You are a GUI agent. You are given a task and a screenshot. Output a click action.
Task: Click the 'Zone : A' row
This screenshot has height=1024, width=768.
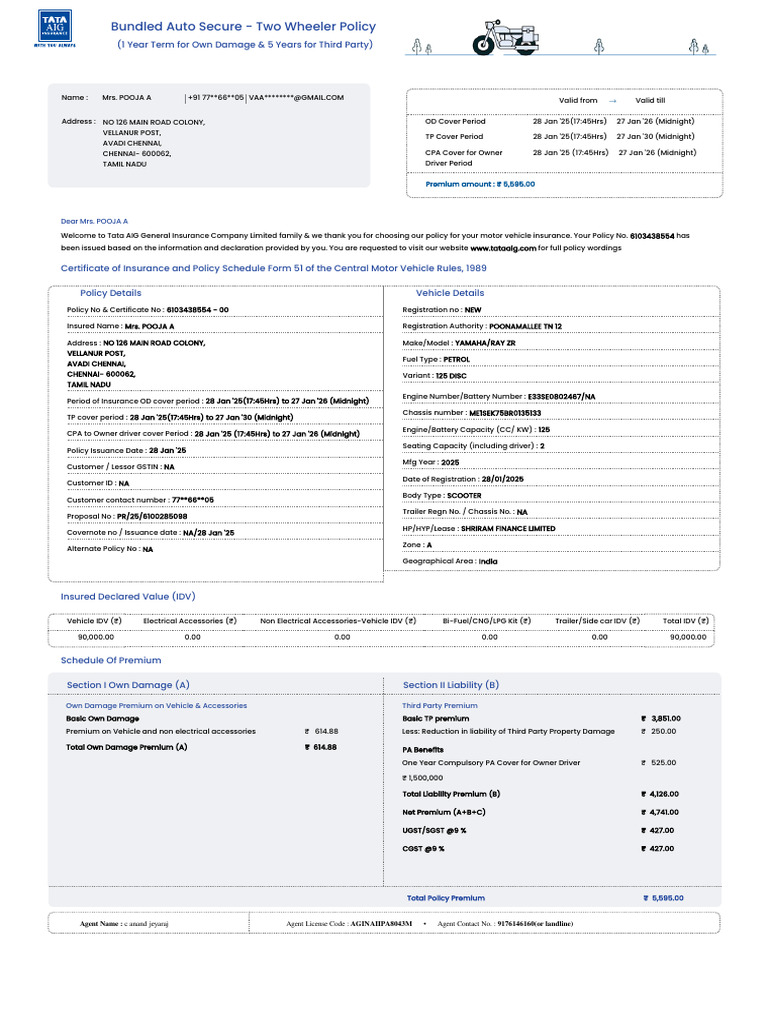pos(417,545)
